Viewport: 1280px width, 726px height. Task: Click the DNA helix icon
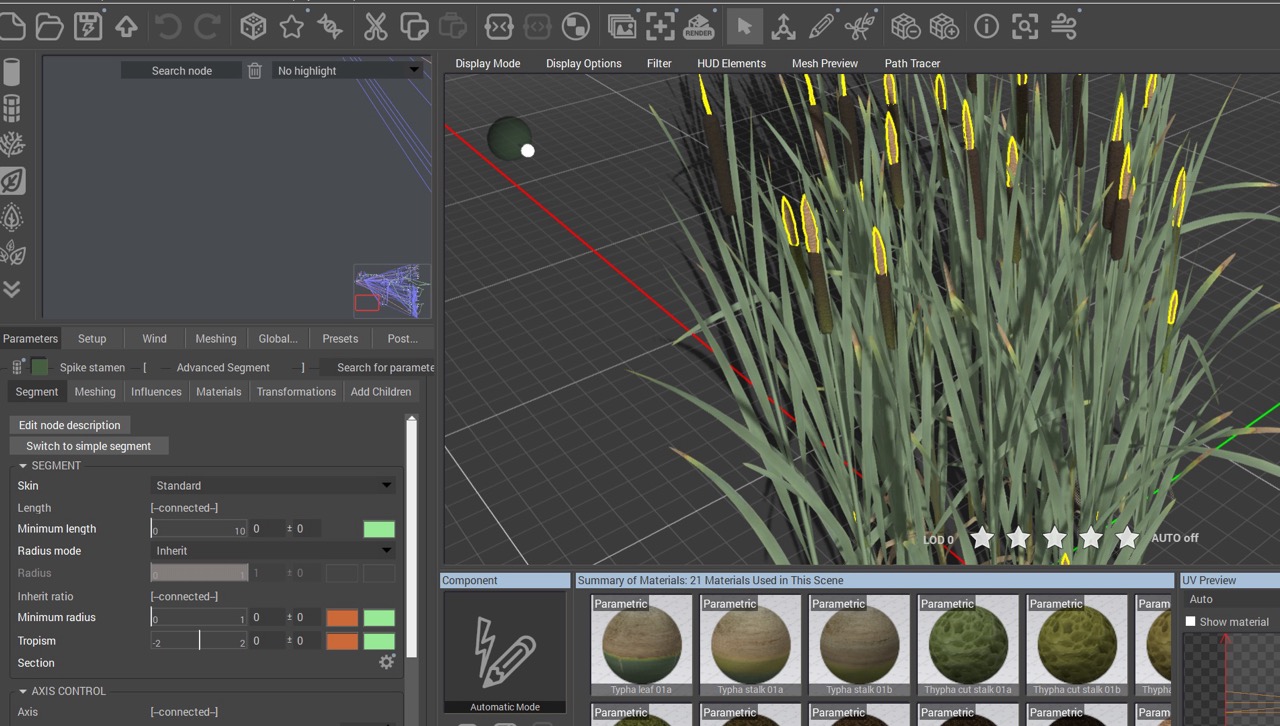pyautogui.click(x=330, y=27)
